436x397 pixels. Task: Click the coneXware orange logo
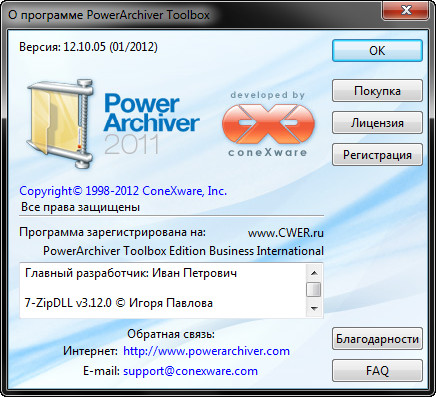pyautogui.click(x=268, y=124)
